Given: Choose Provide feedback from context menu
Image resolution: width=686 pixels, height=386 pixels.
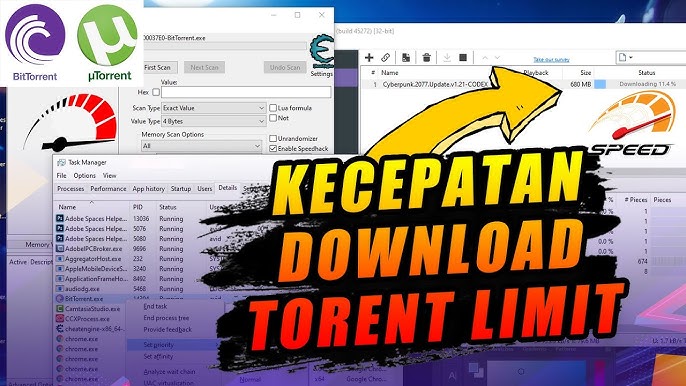Looking at the screenshot, I should 168,330.
